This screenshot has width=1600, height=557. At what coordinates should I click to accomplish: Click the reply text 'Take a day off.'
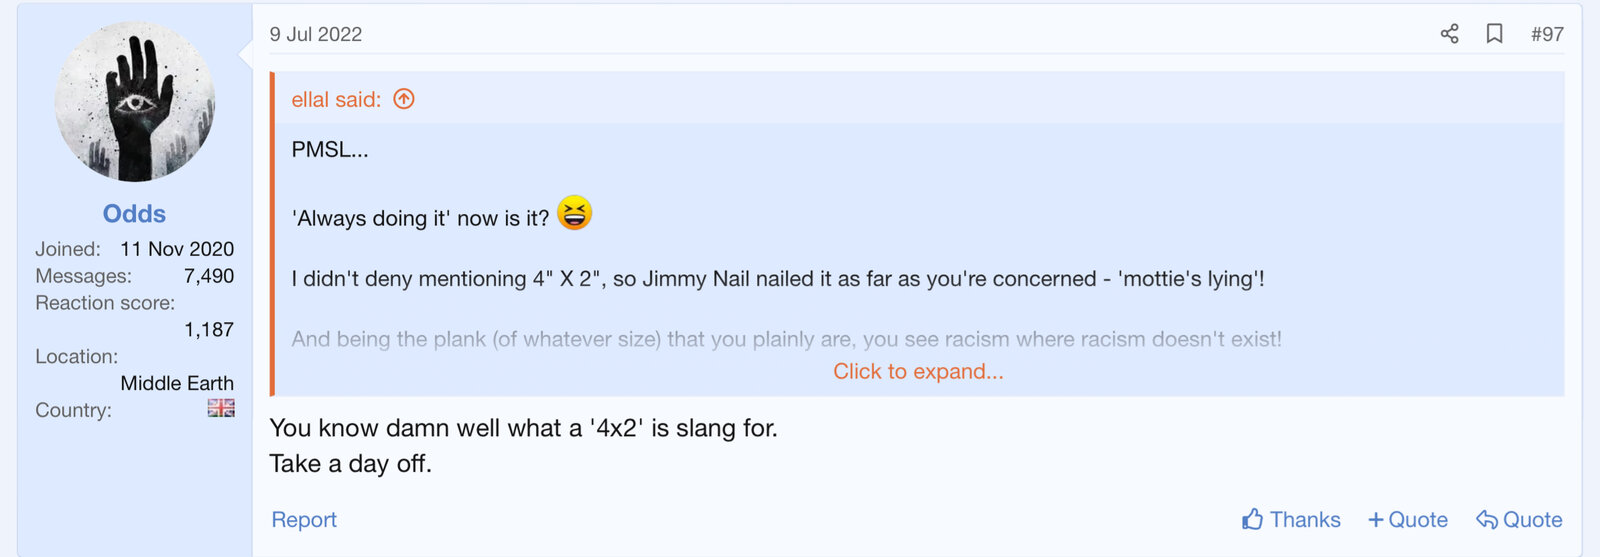pyautogui.click(x=350, y=464)
